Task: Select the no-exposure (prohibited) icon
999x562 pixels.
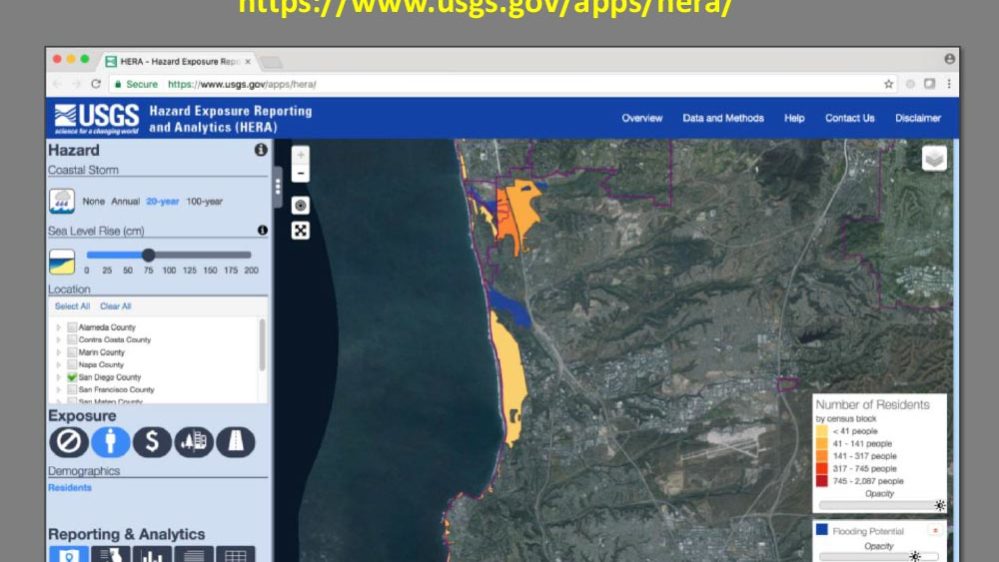Action: [x=69, y=442]
